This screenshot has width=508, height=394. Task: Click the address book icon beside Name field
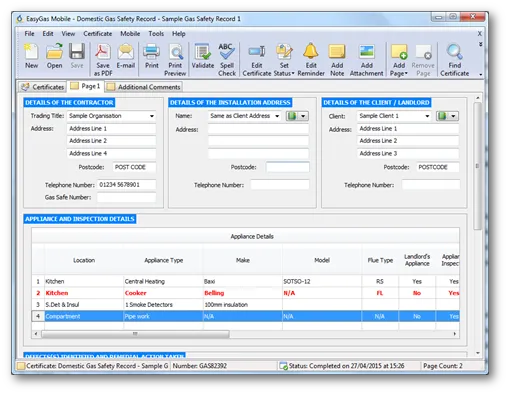[x=292, y=116]
